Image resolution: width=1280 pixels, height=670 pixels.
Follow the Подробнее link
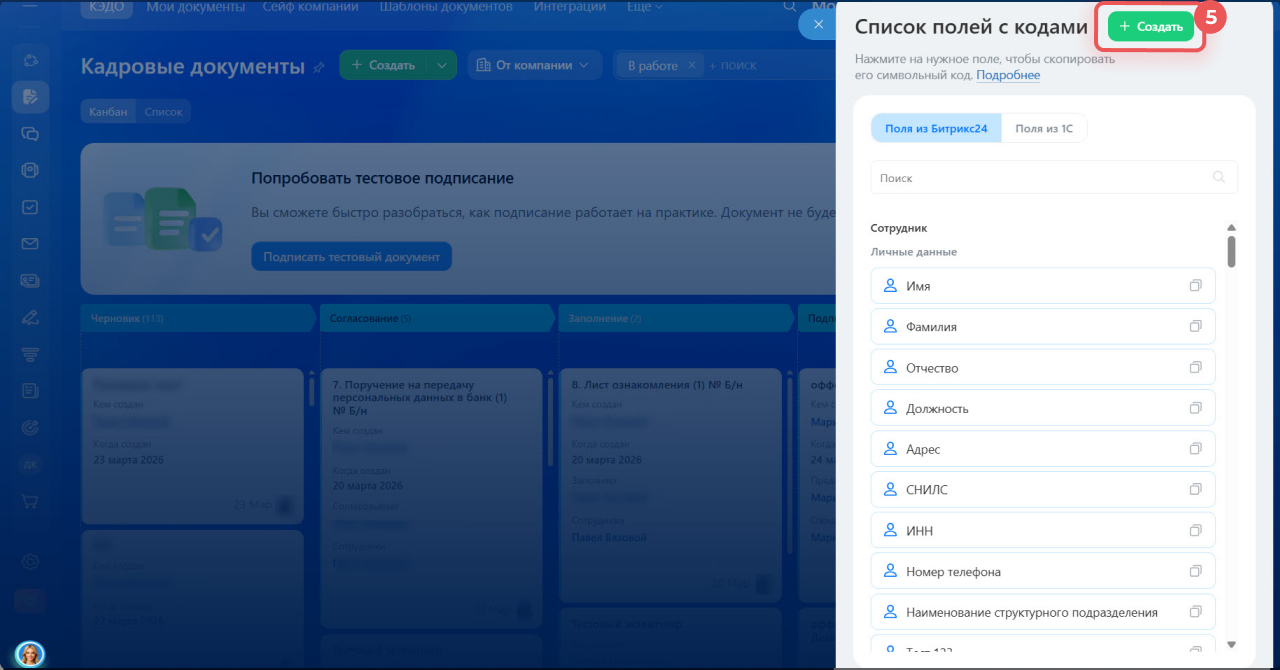pyautogui.click(x=1008, y=75)
